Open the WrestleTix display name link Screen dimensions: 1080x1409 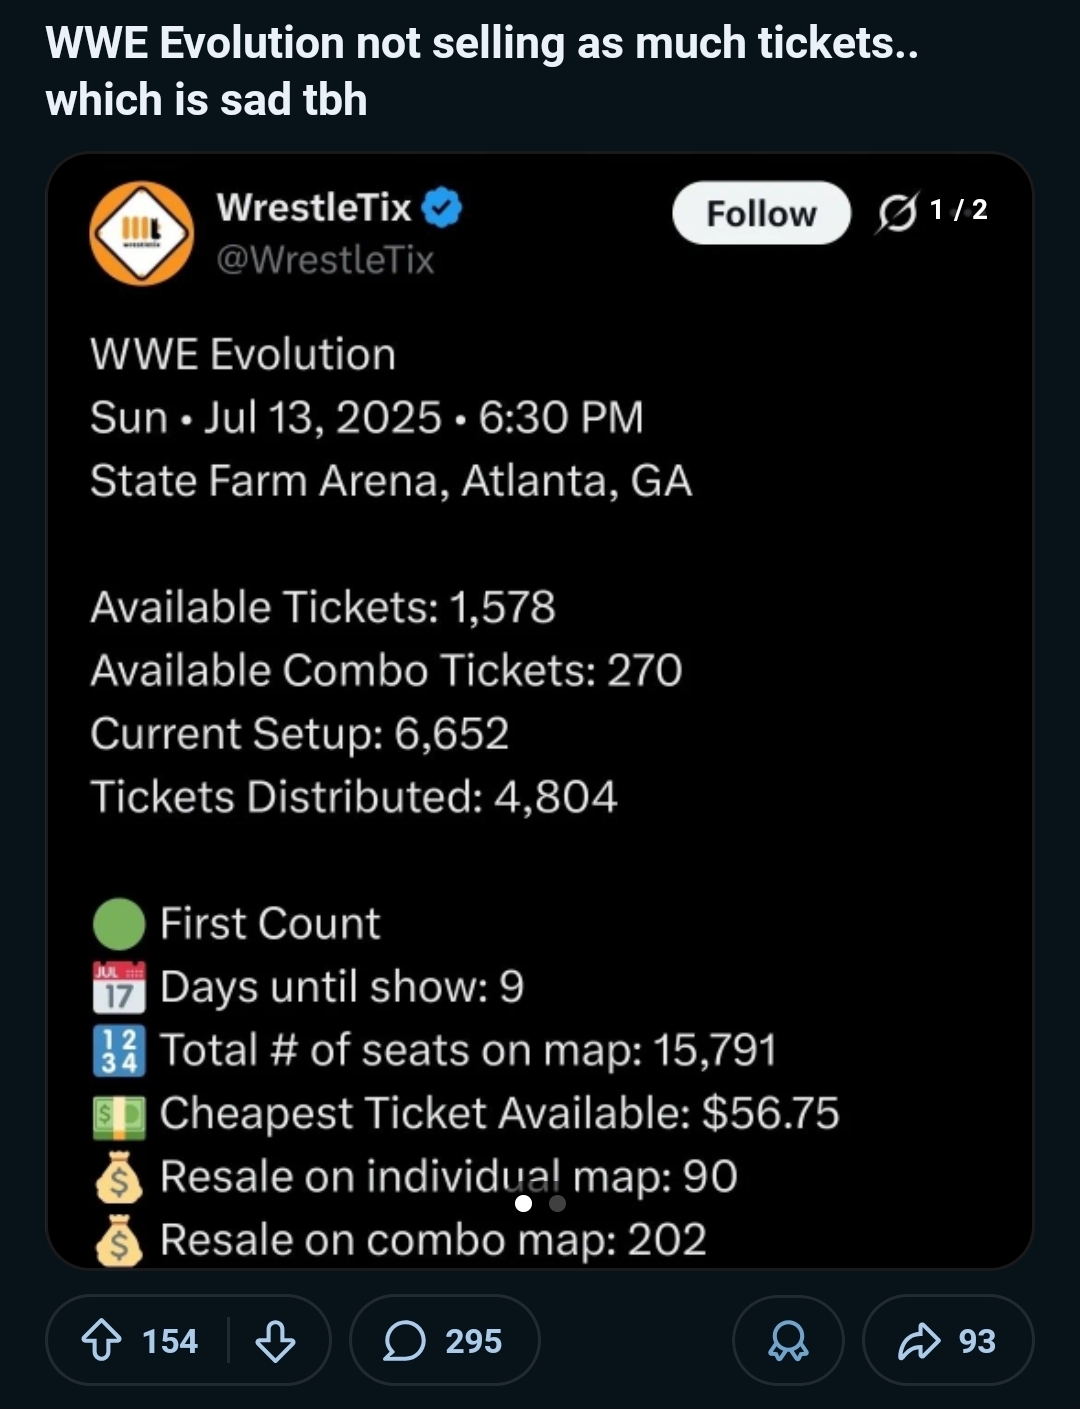click(314, 207)
